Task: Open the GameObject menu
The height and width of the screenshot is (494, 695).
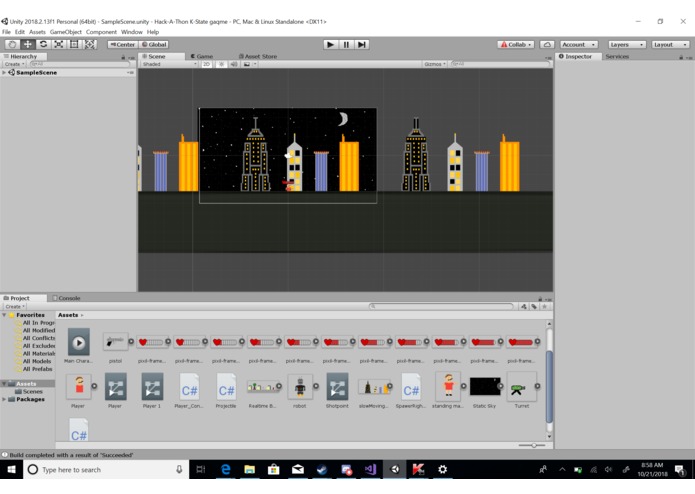Action: pyautogui.click(x=66, y=32)
